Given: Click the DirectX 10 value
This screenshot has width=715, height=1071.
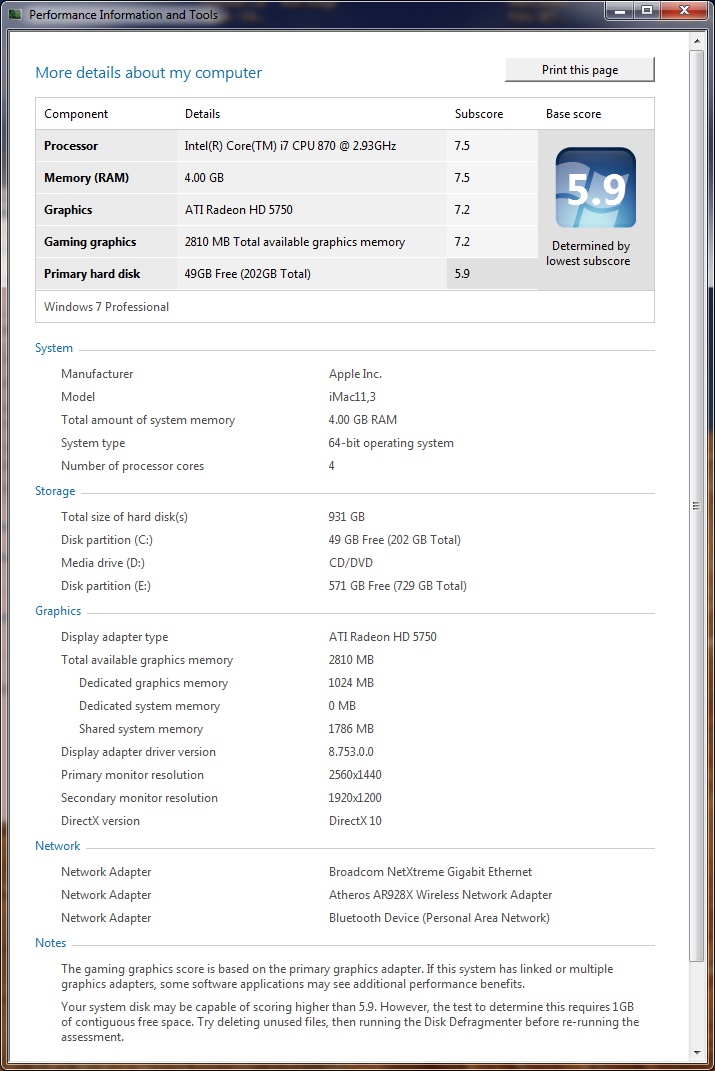Looking at the screenshot, I should pos(355,821).
